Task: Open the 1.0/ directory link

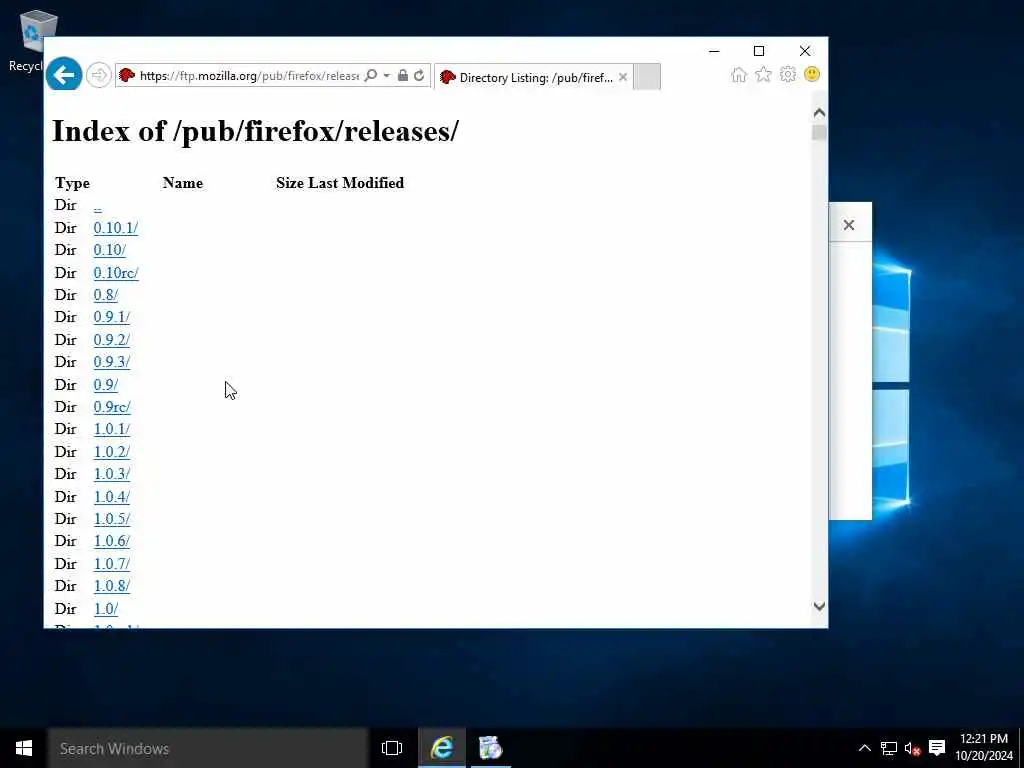Action: pos(106,609)
